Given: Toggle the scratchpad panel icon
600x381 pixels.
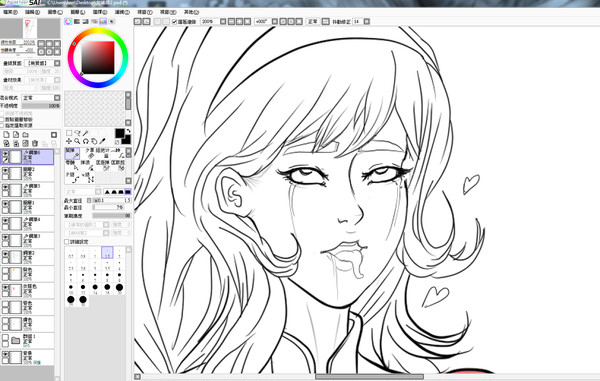Looking at the screenshot, I should [x=112, y=21].
